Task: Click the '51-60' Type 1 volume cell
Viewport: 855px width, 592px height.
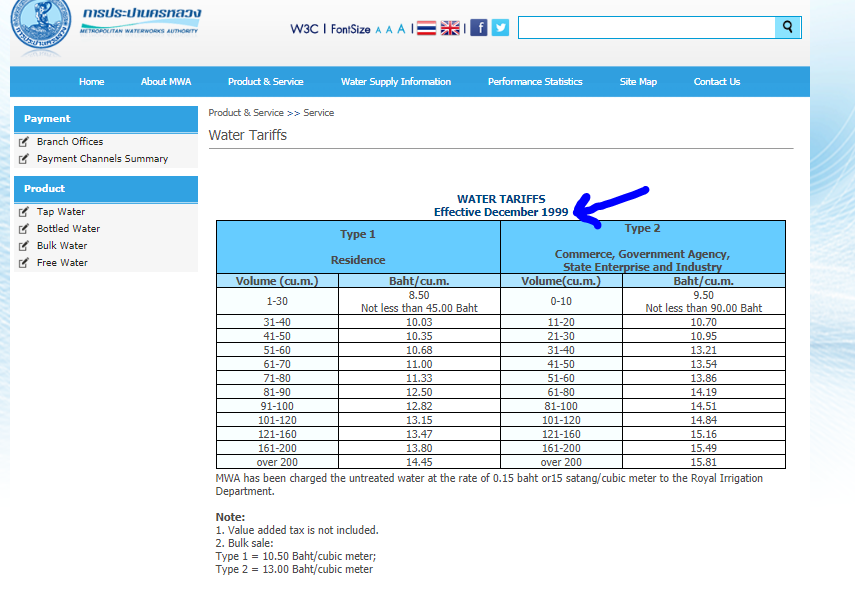Action: point(277,351)
